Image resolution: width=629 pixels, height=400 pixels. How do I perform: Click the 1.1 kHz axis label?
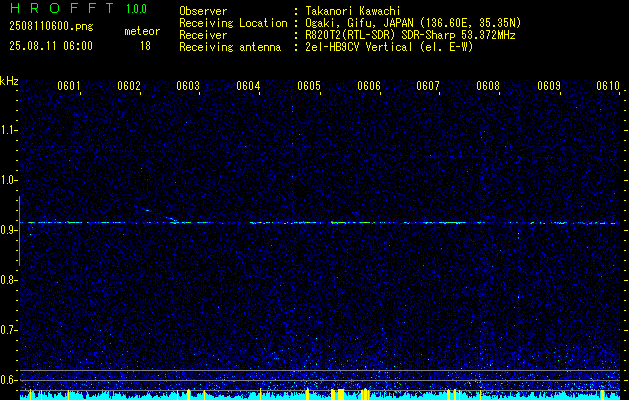coord(8,130)
